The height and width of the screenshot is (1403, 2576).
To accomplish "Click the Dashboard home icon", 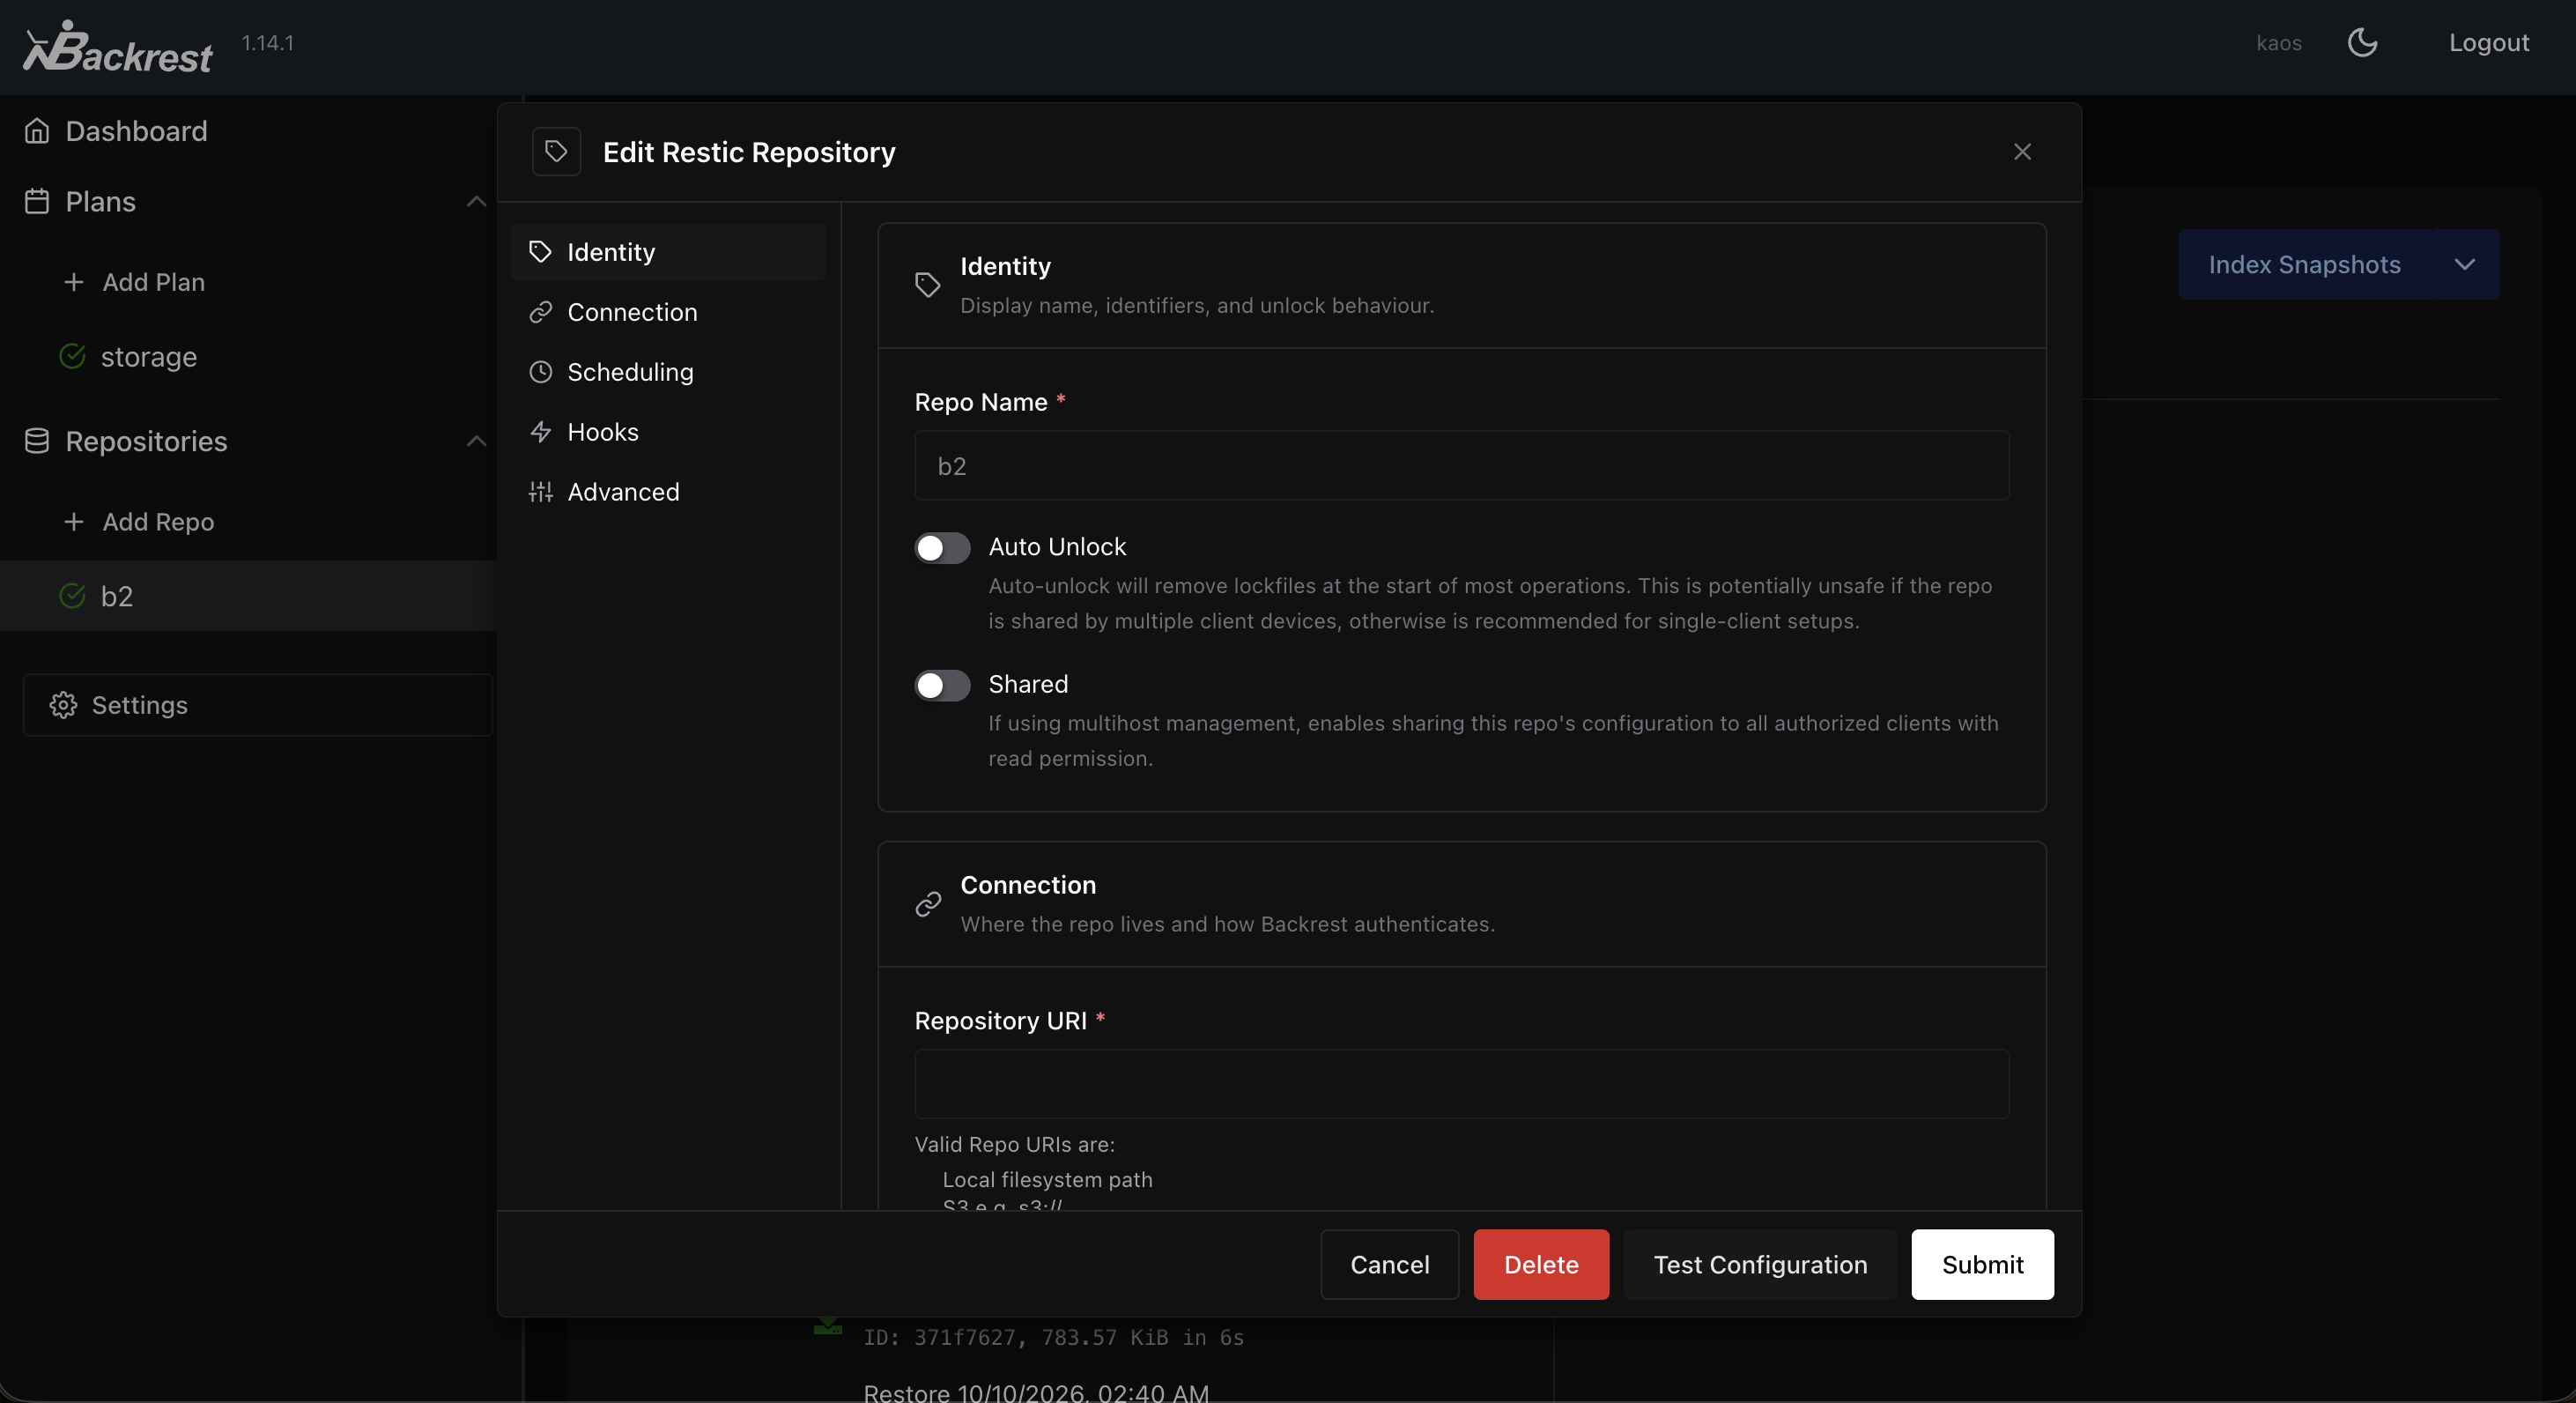I will tap(37, 131).
